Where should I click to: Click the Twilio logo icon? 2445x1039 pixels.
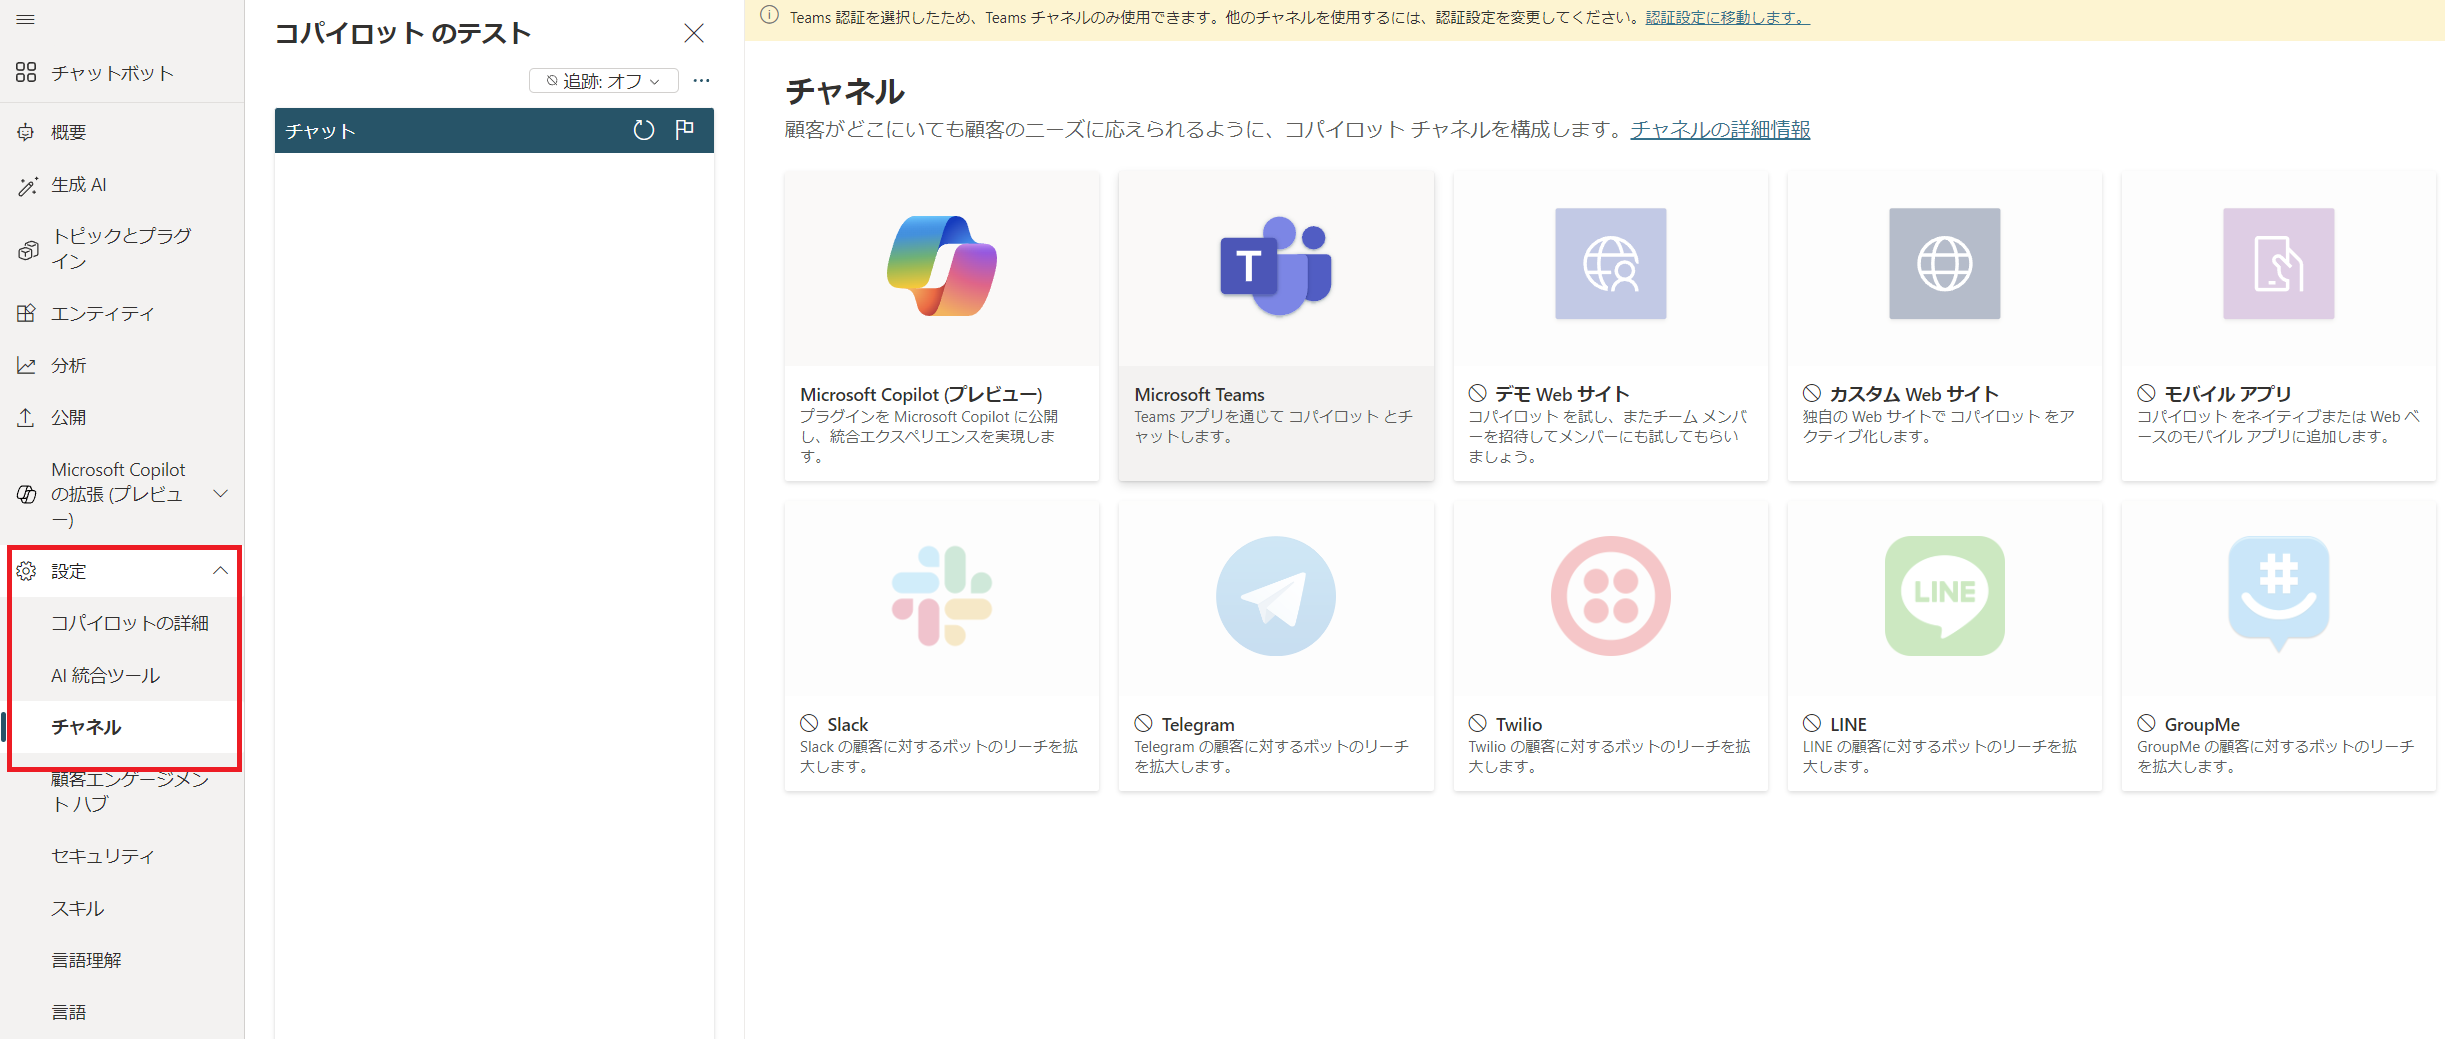pyautogui.click(x=1610, y=596)
